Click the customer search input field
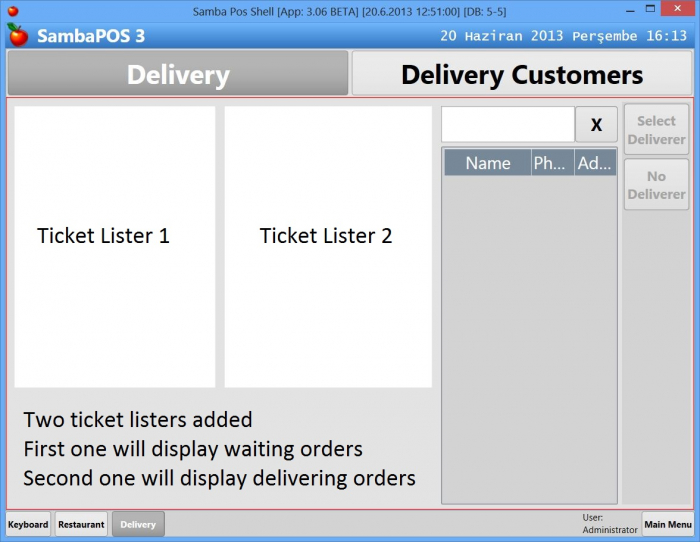Image resolution: width=700 pixels, height=542 pixels. [508, 125]
